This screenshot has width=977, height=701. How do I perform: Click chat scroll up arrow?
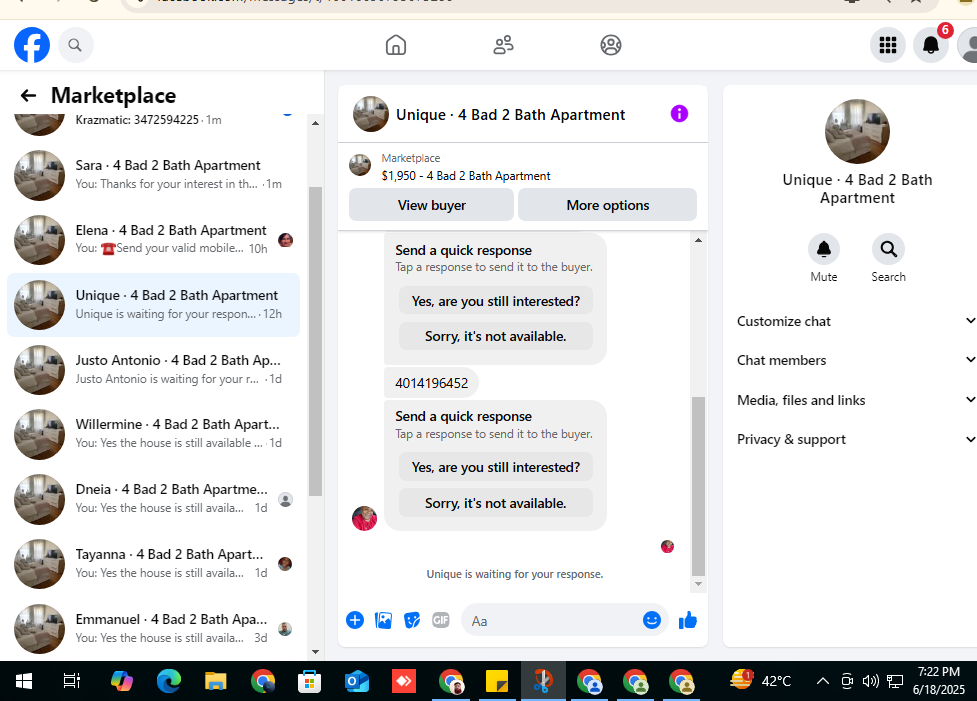698,240
